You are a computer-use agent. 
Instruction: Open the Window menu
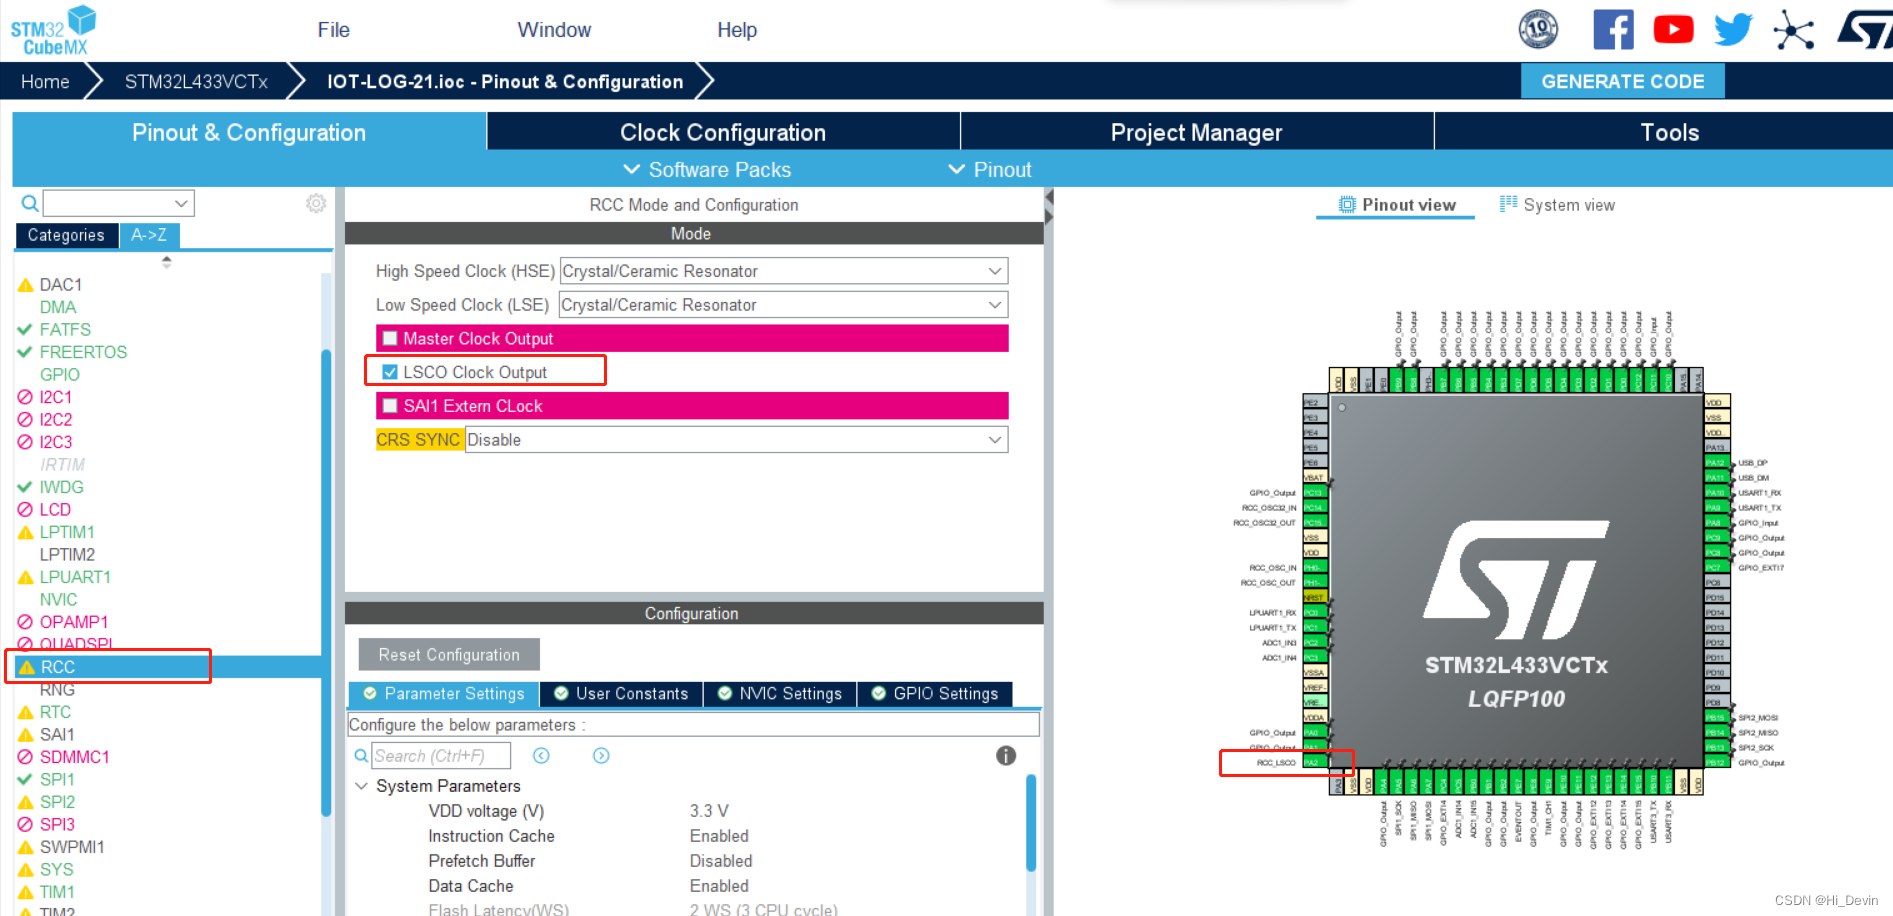(553, 29)
